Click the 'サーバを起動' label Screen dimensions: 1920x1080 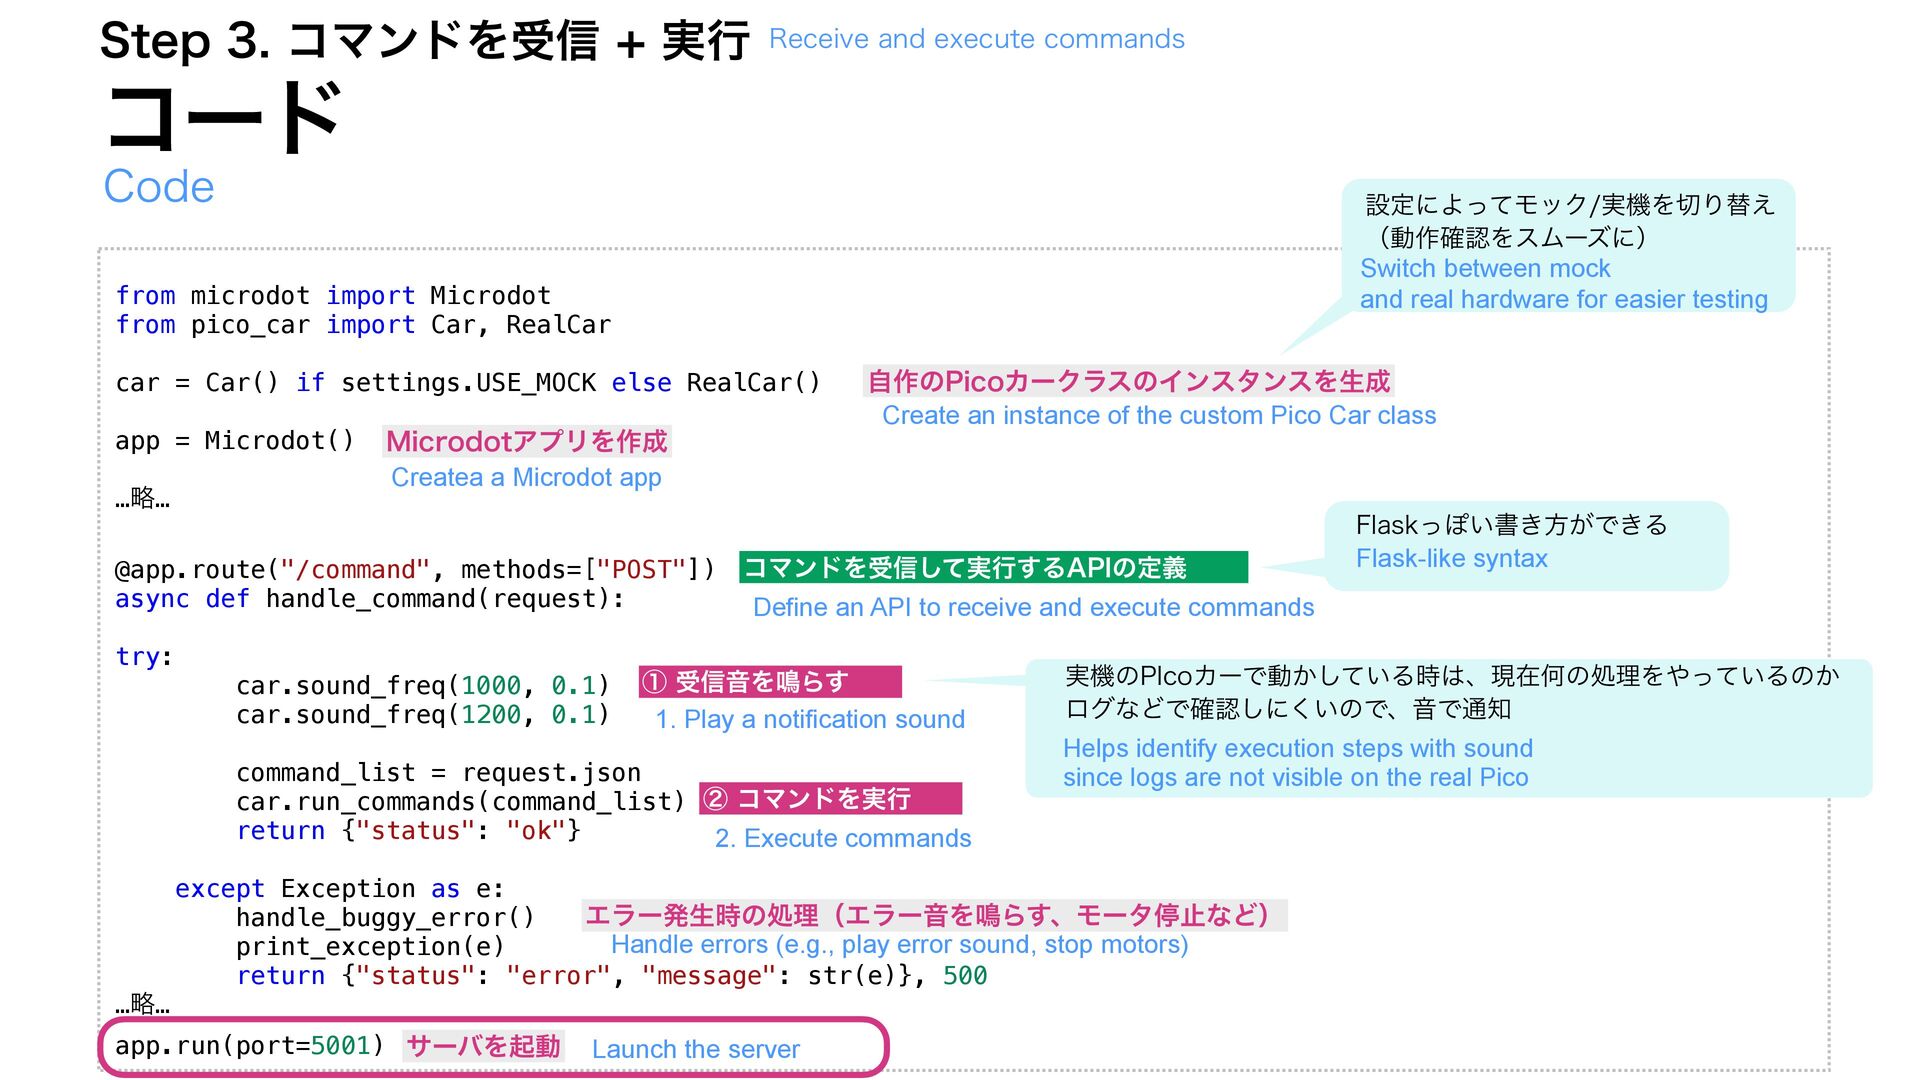[x=483, y=1046]
